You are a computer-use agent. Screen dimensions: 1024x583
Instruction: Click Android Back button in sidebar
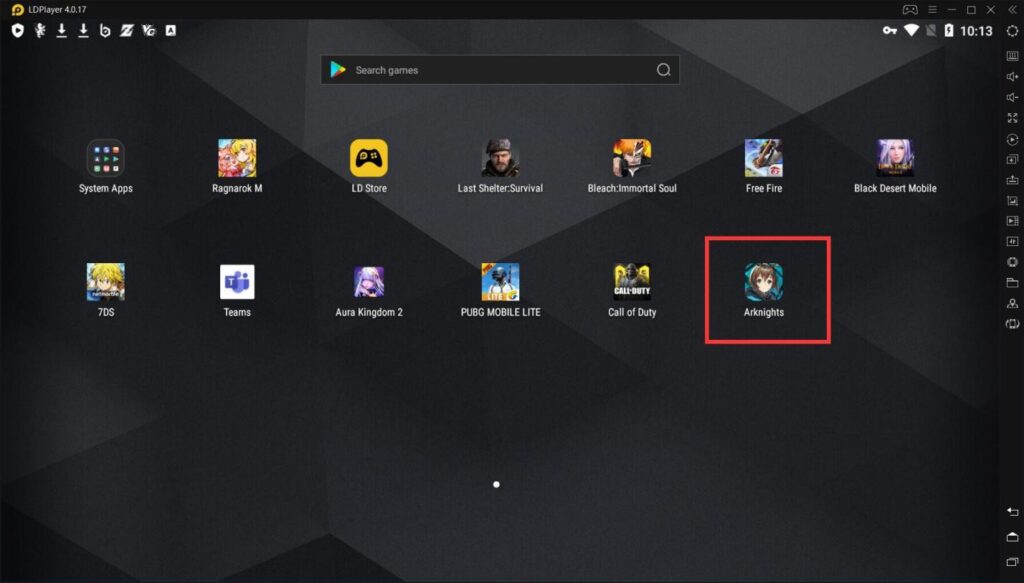point(1012,512)
